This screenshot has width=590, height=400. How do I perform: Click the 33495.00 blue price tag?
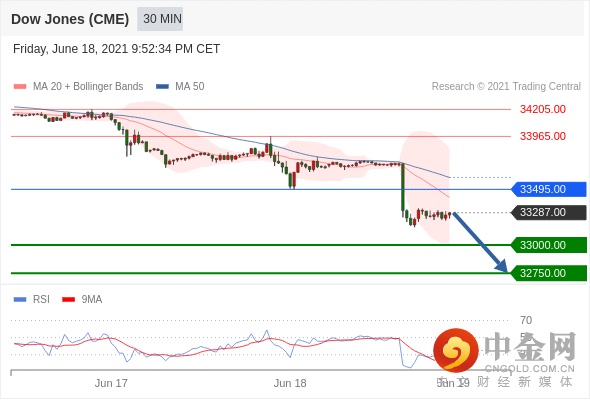[x=549, y=189]
